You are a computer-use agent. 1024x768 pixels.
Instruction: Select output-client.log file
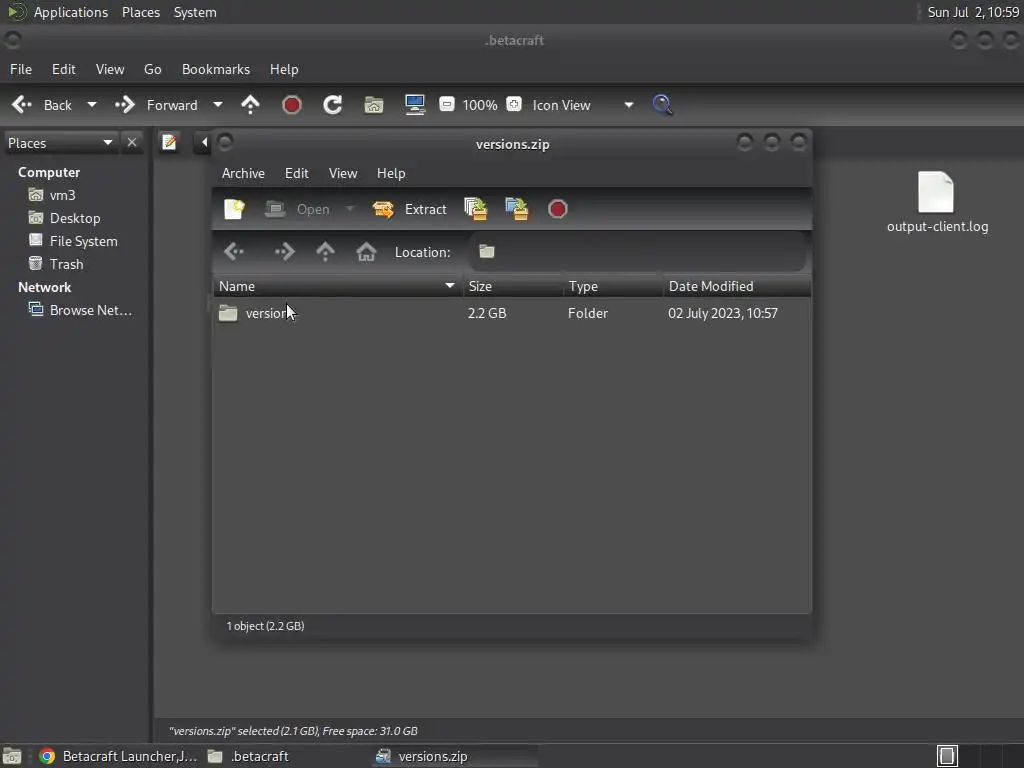(936, 202)
